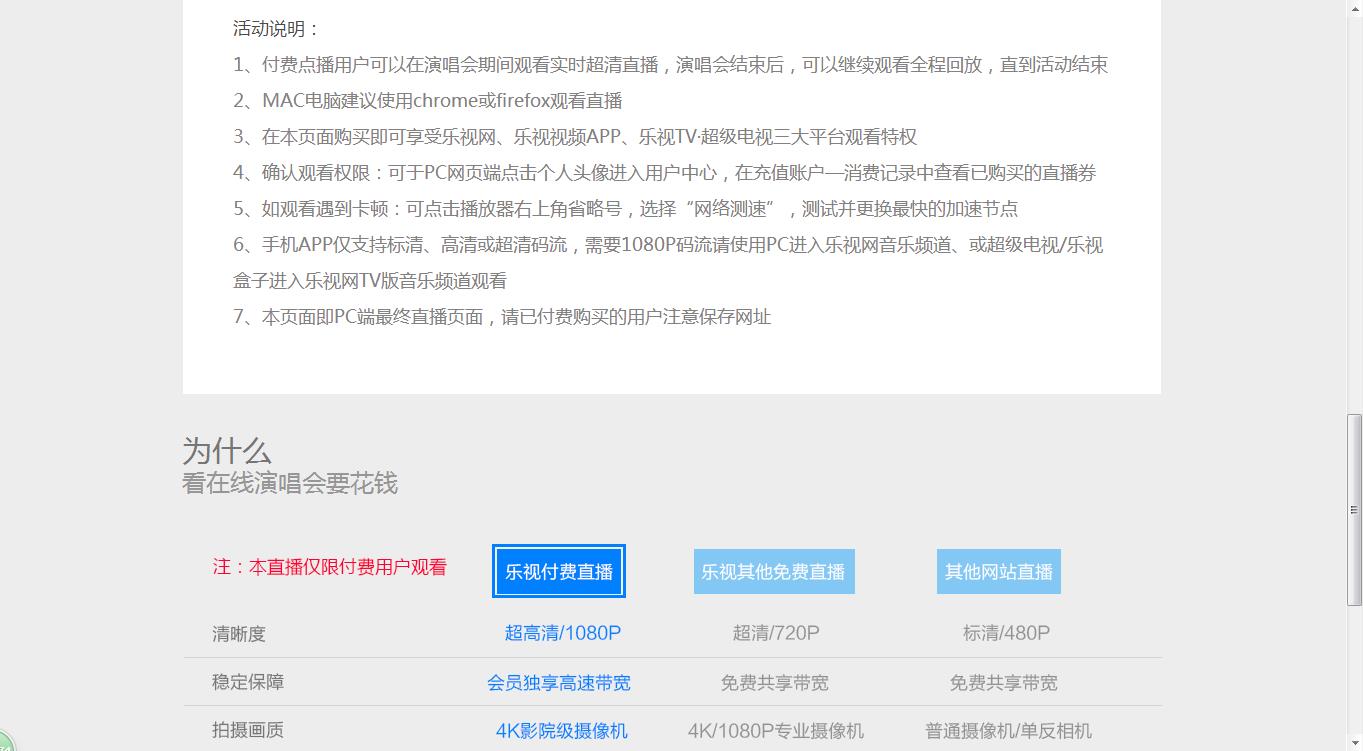Click the 稳定保障 row label

(x=248, y=682)
